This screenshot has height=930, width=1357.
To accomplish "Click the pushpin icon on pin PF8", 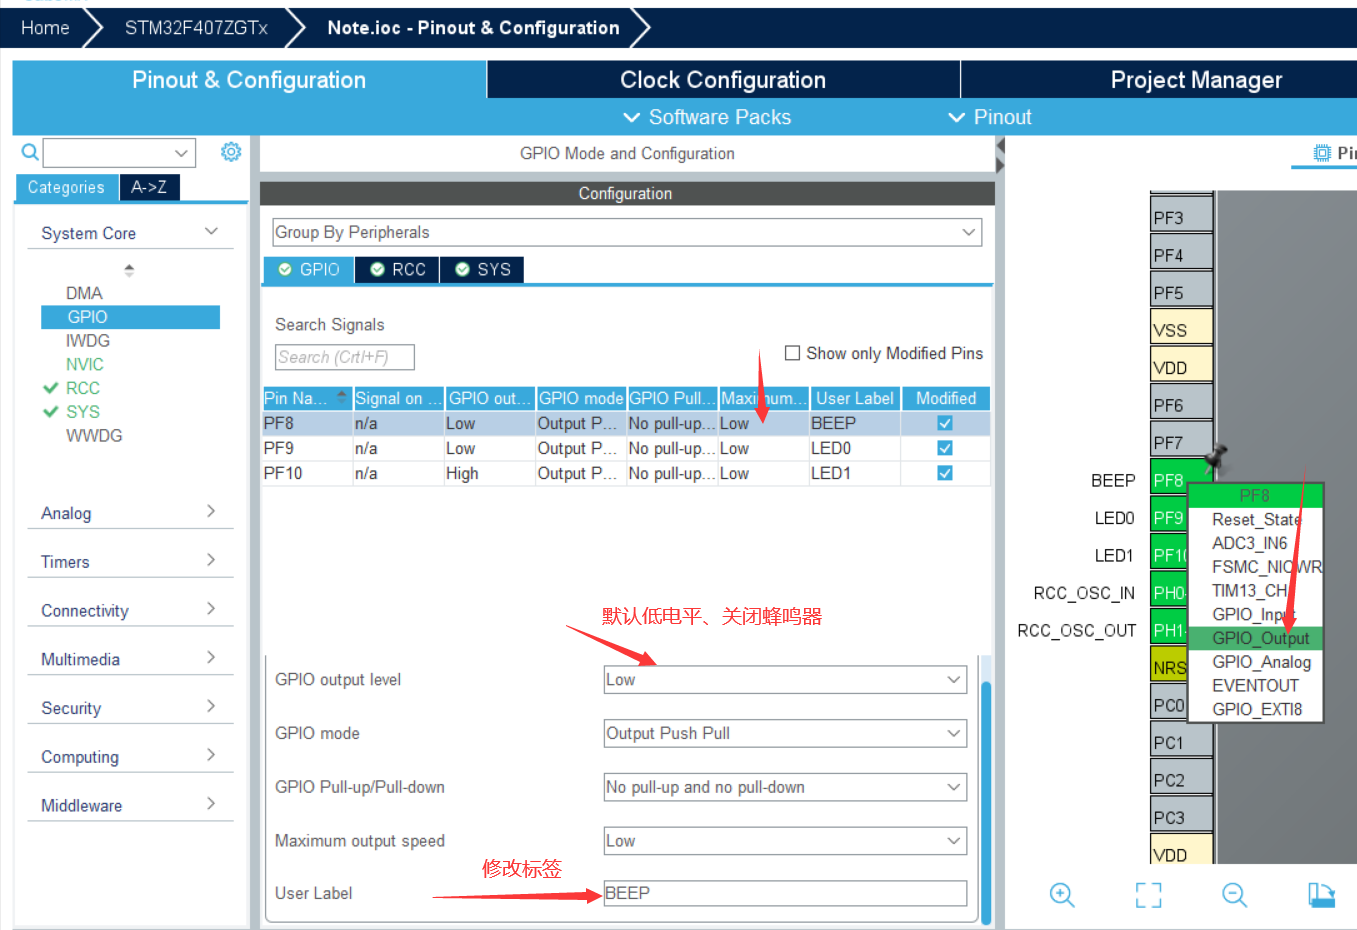I will [x=1216, y=457].
